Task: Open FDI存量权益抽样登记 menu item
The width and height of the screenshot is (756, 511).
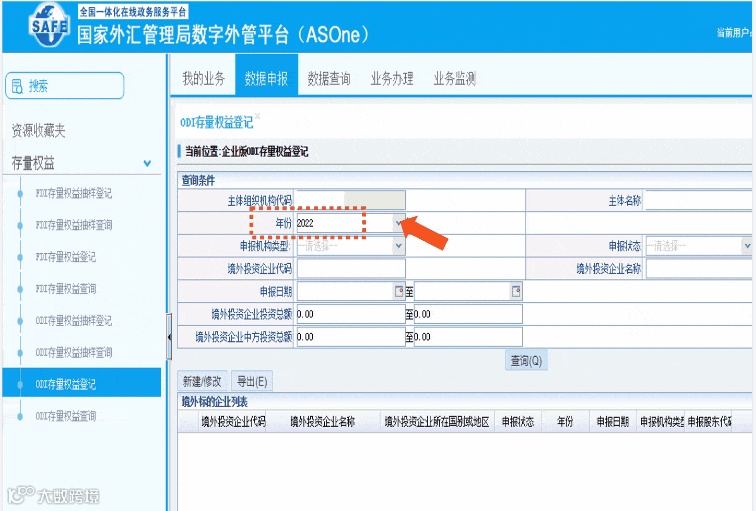Action: [74, 193]
